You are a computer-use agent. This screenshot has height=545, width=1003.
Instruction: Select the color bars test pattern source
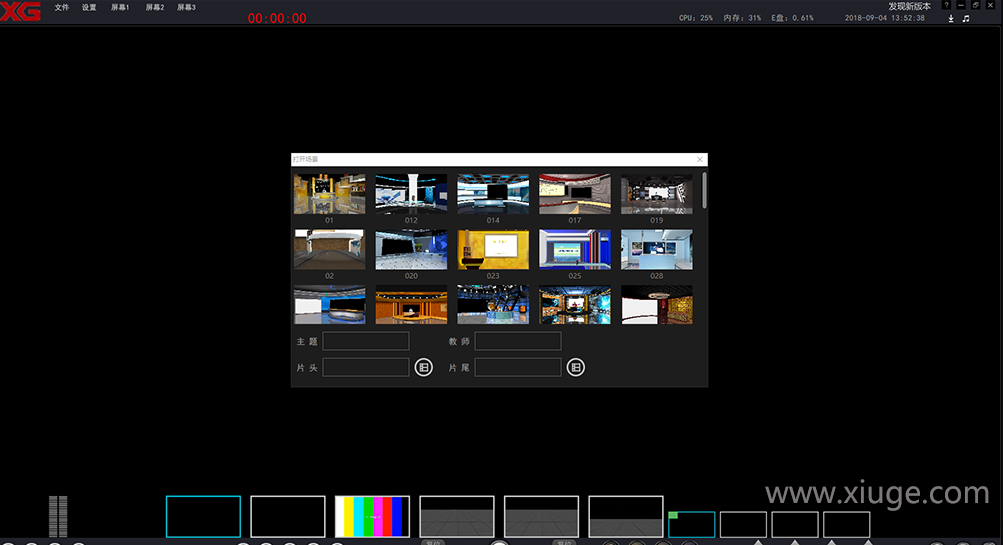click(x=372, y=516)
